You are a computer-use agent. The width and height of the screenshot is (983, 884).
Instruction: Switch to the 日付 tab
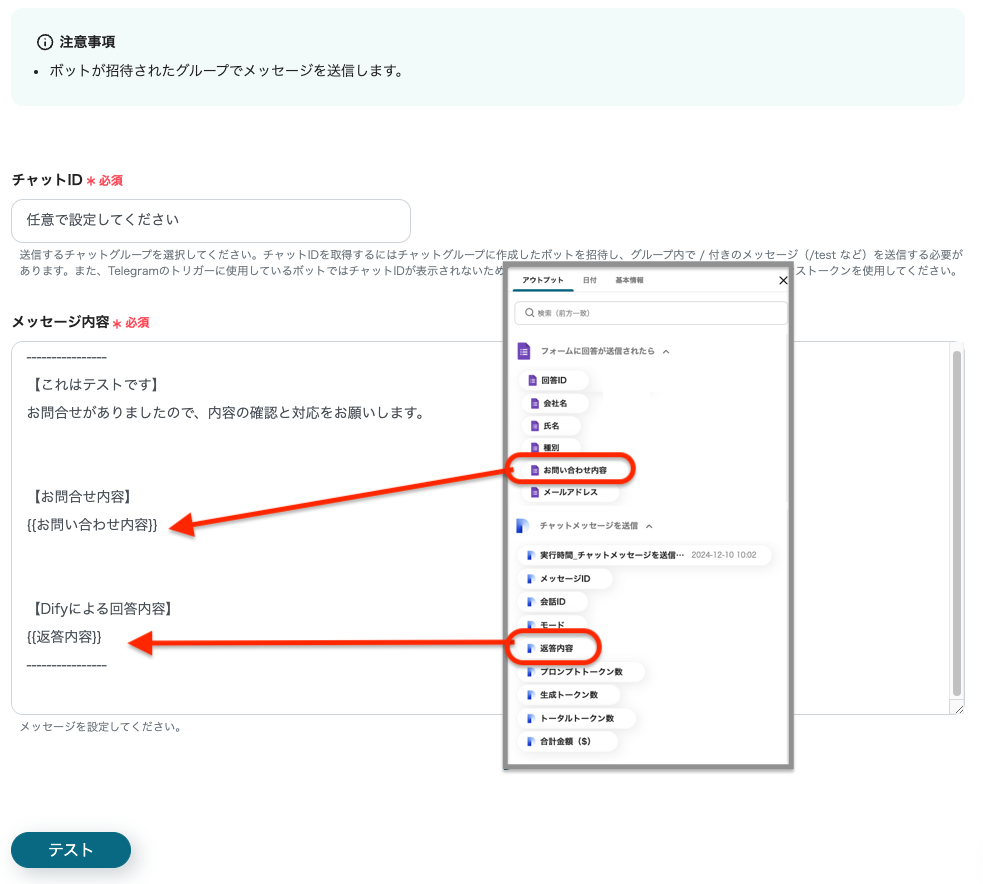(x=589, y=281)
